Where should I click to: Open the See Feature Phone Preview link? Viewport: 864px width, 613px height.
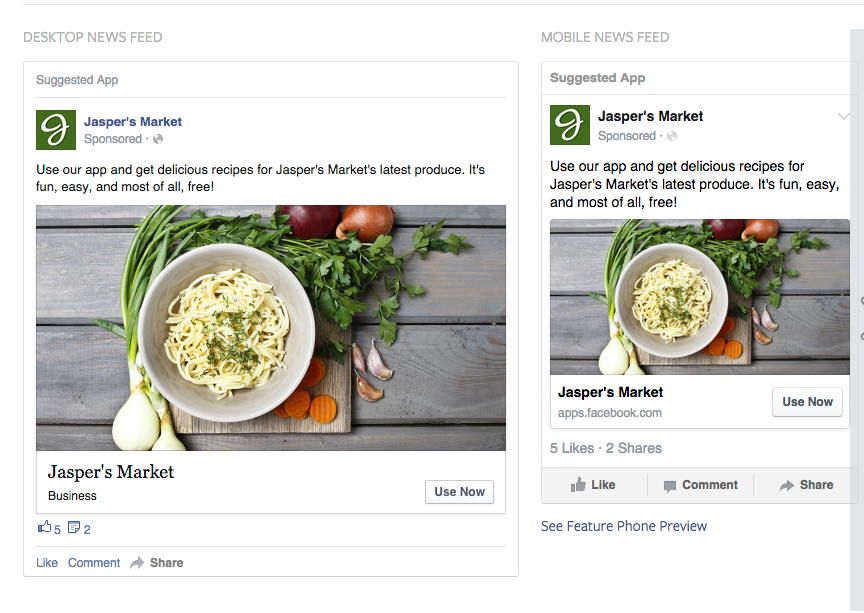point(624,526)
